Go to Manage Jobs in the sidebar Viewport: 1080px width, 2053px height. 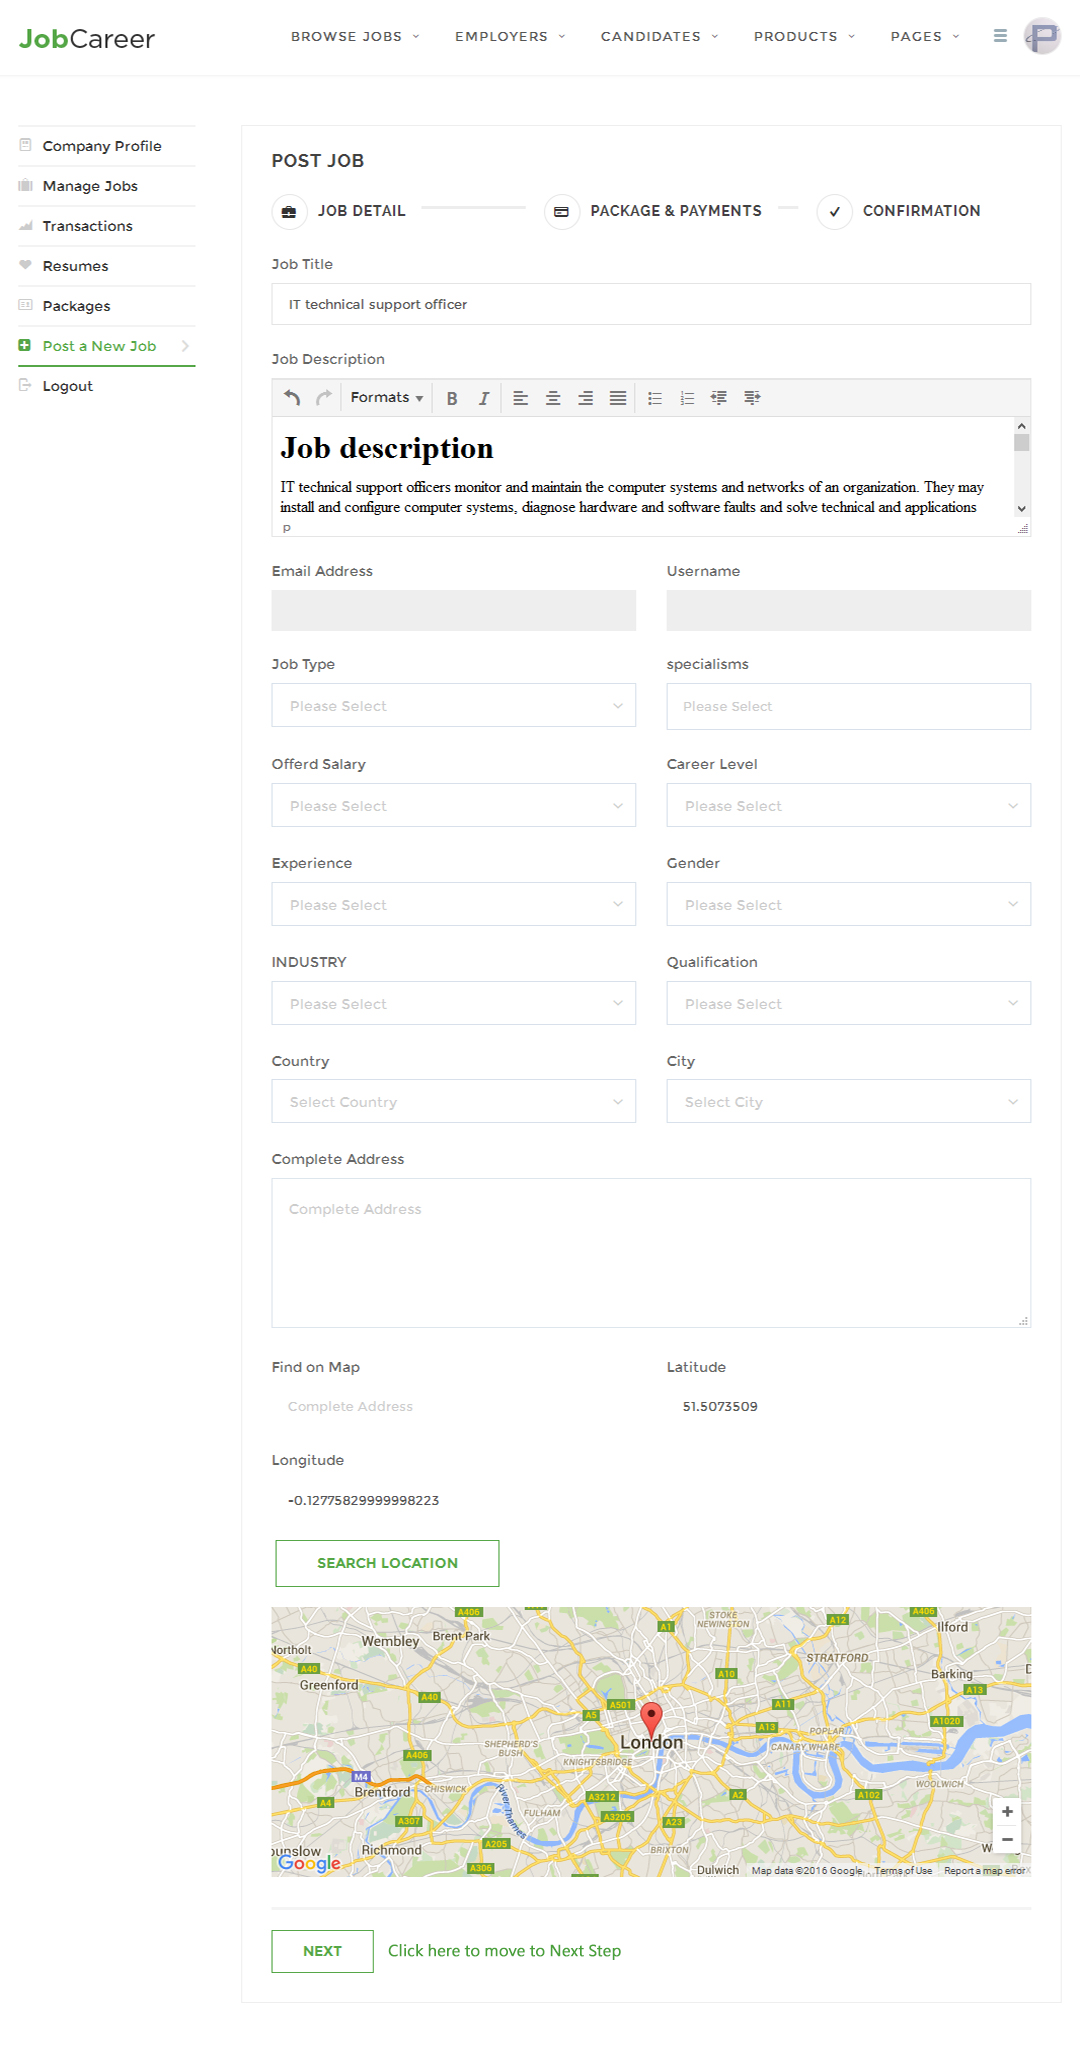[x=90, y=186]
